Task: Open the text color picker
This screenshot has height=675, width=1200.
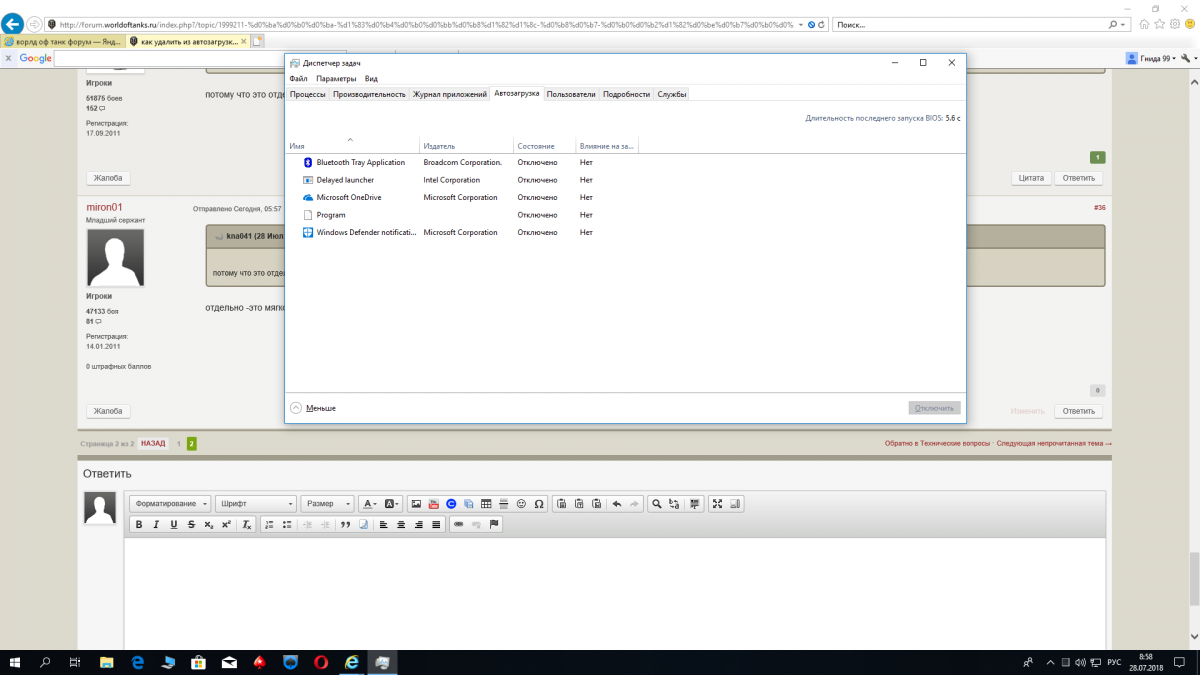Action: coord(369,504)
